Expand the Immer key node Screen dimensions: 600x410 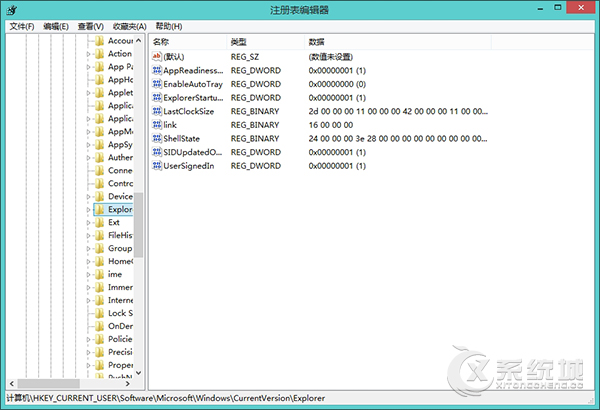click(88, 287)
